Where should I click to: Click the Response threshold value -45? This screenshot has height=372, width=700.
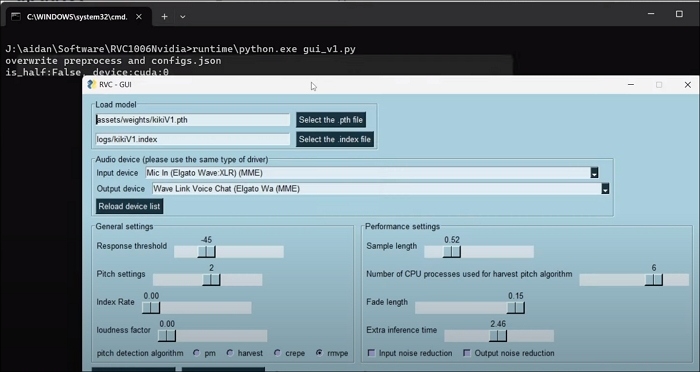coord(206,240)
